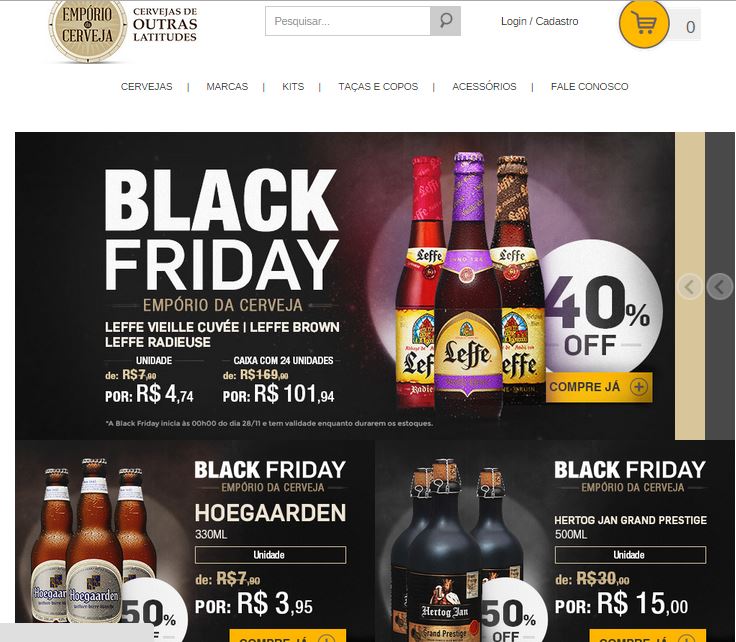Go to the Kits section
This screenshot has width=736, height=642.
pyautogui.click(x=293, y=86)
